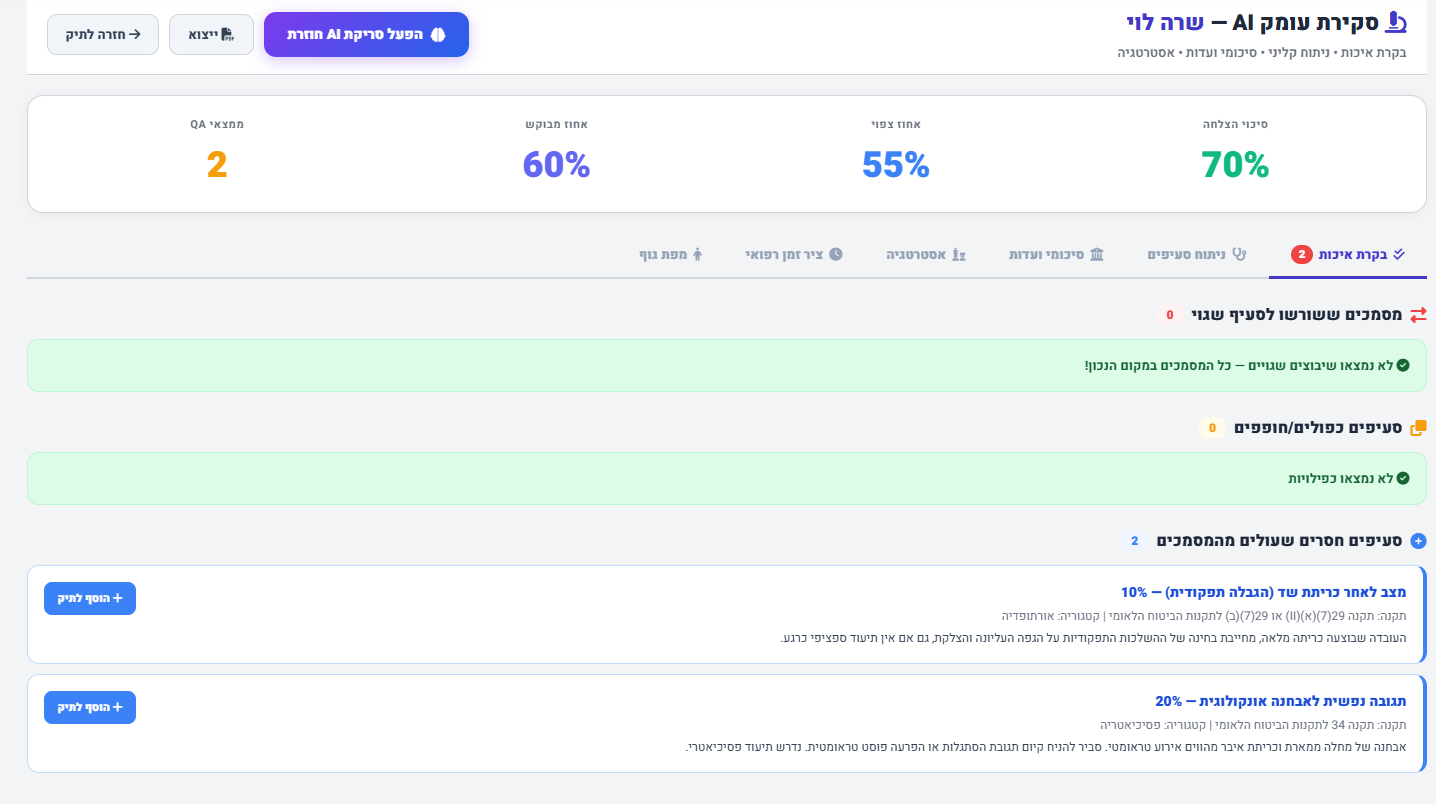Click the green checkmark in לא נמצאו כפילויות banner
1436x804 pixels.
point(1403,478)
